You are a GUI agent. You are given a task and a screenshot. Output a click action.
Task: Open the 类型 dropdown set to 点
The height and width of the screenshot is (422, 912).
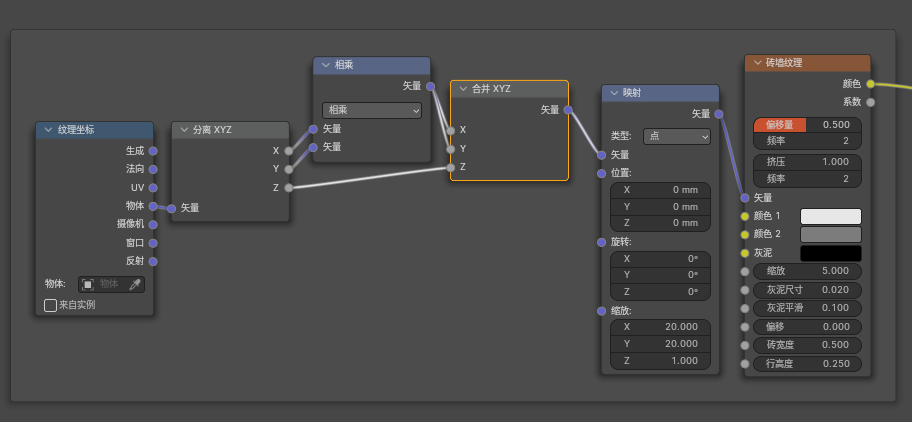click(x=676, y=136)
